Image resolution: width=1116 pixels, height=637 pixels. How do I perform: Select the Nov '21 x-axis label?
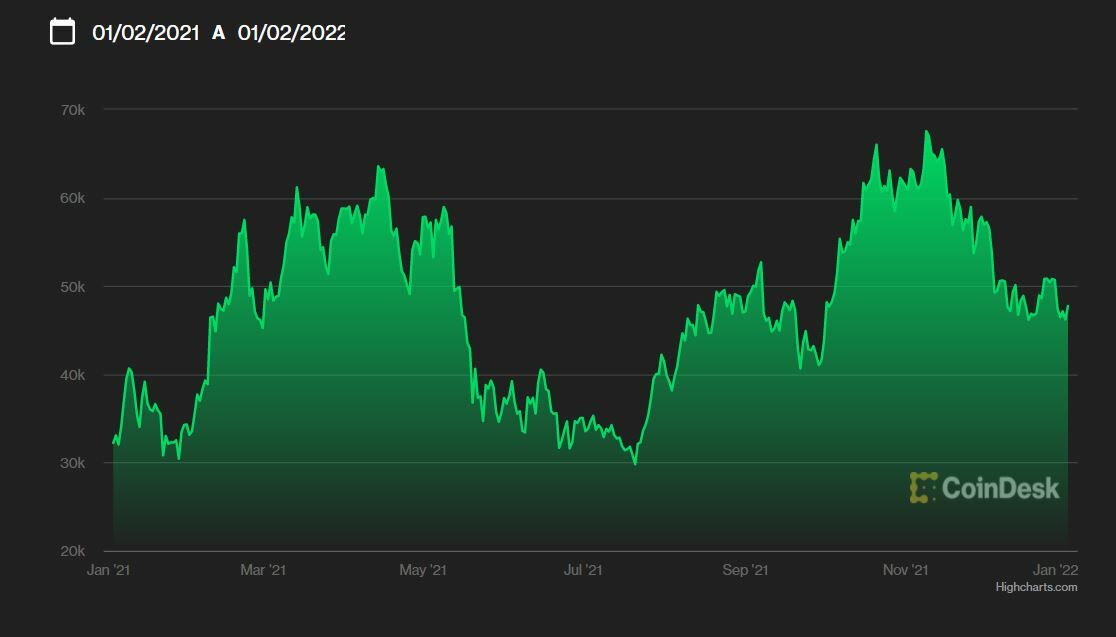click(905, 569)
